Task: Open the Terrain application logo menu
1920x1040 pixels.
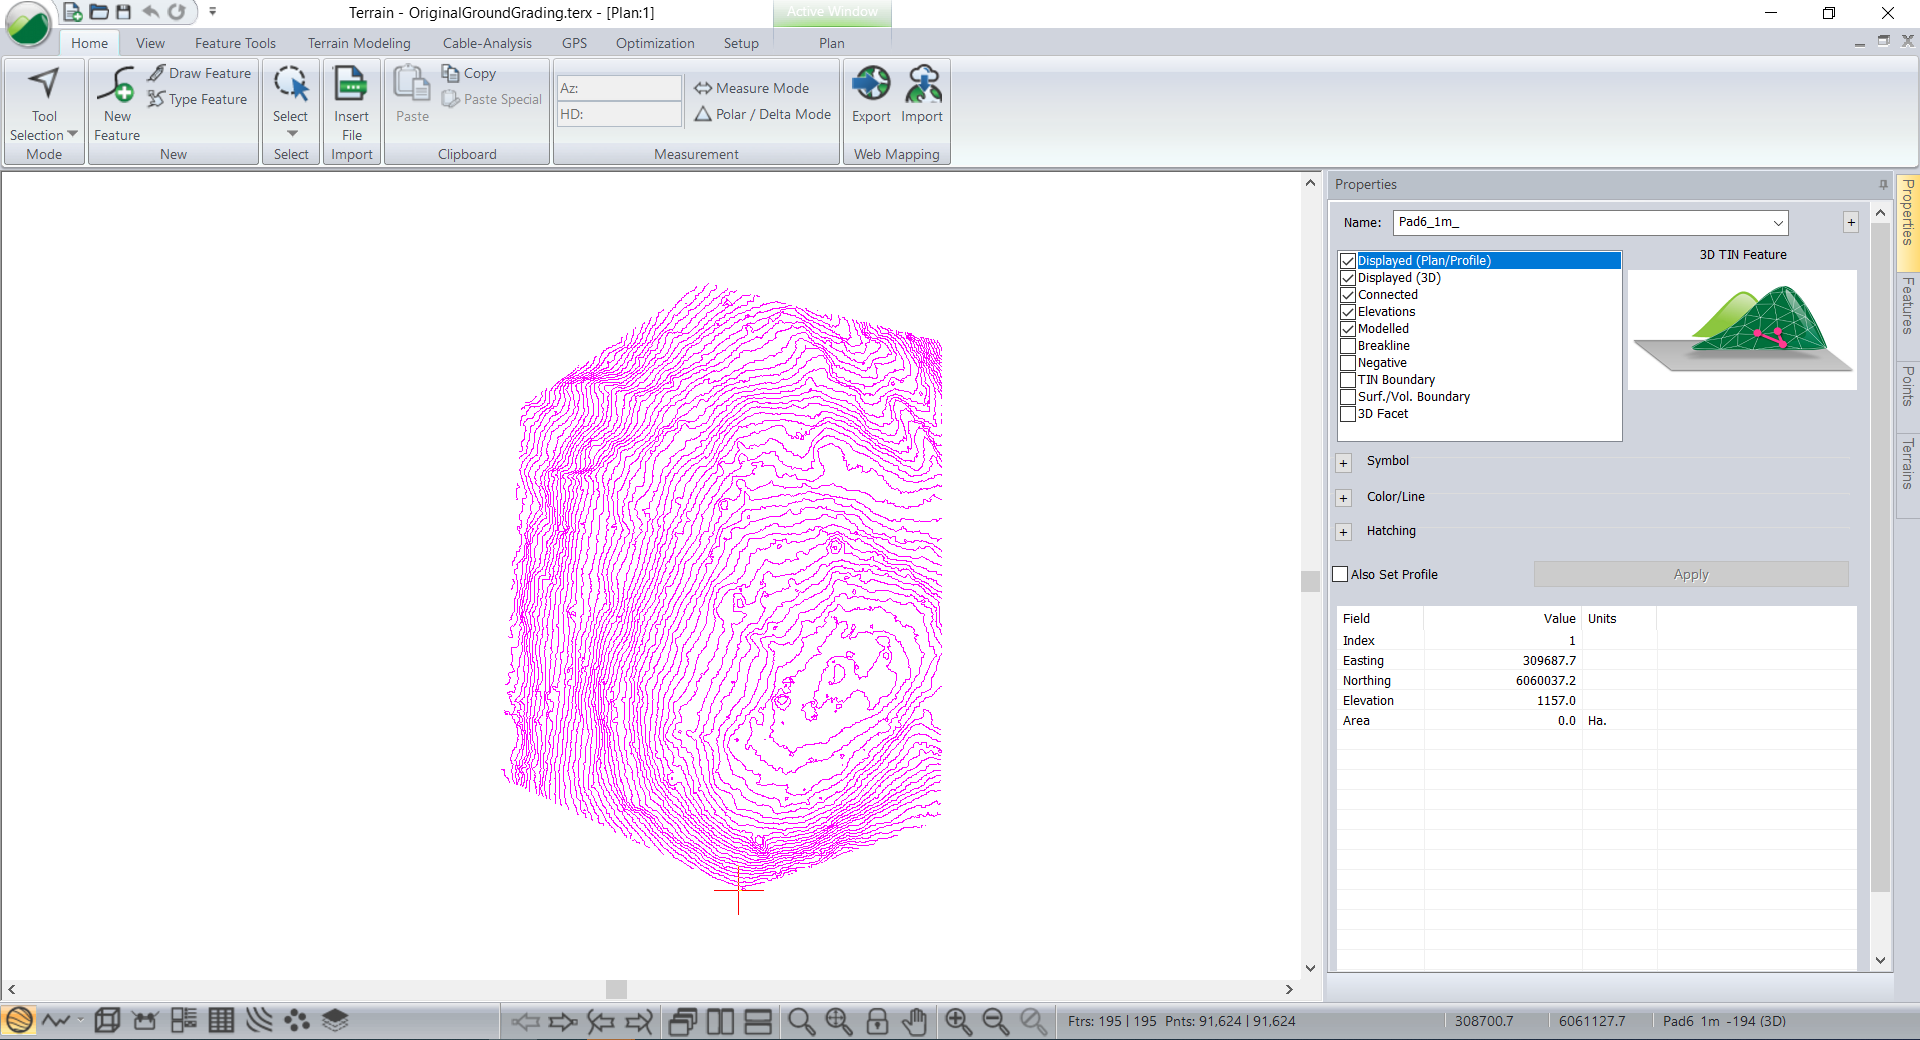Action: (28, 24)
